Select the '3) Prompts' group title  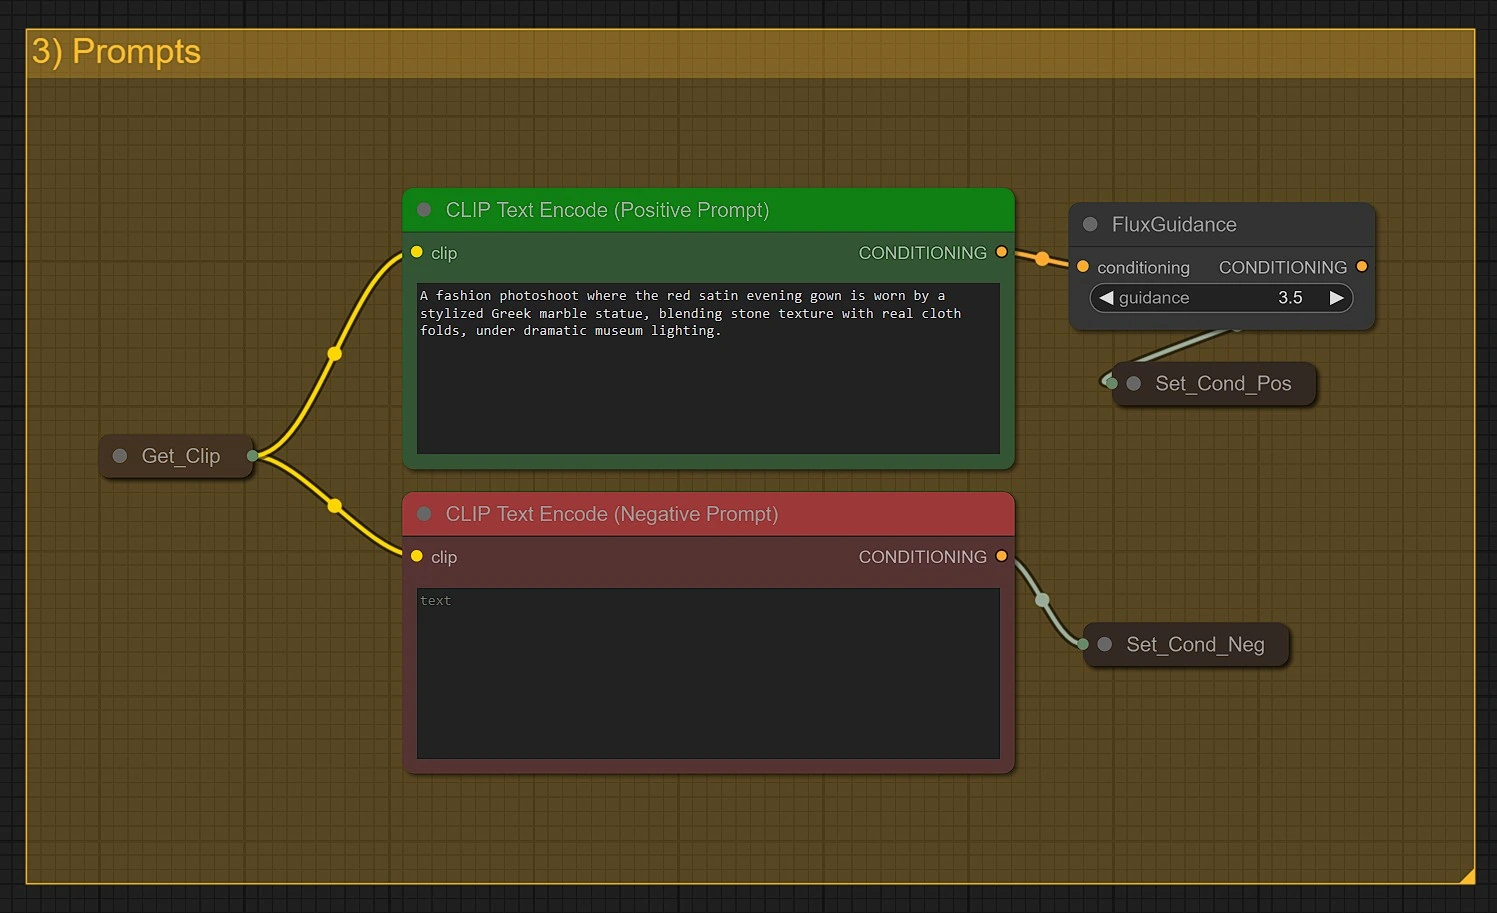point(116,52)
